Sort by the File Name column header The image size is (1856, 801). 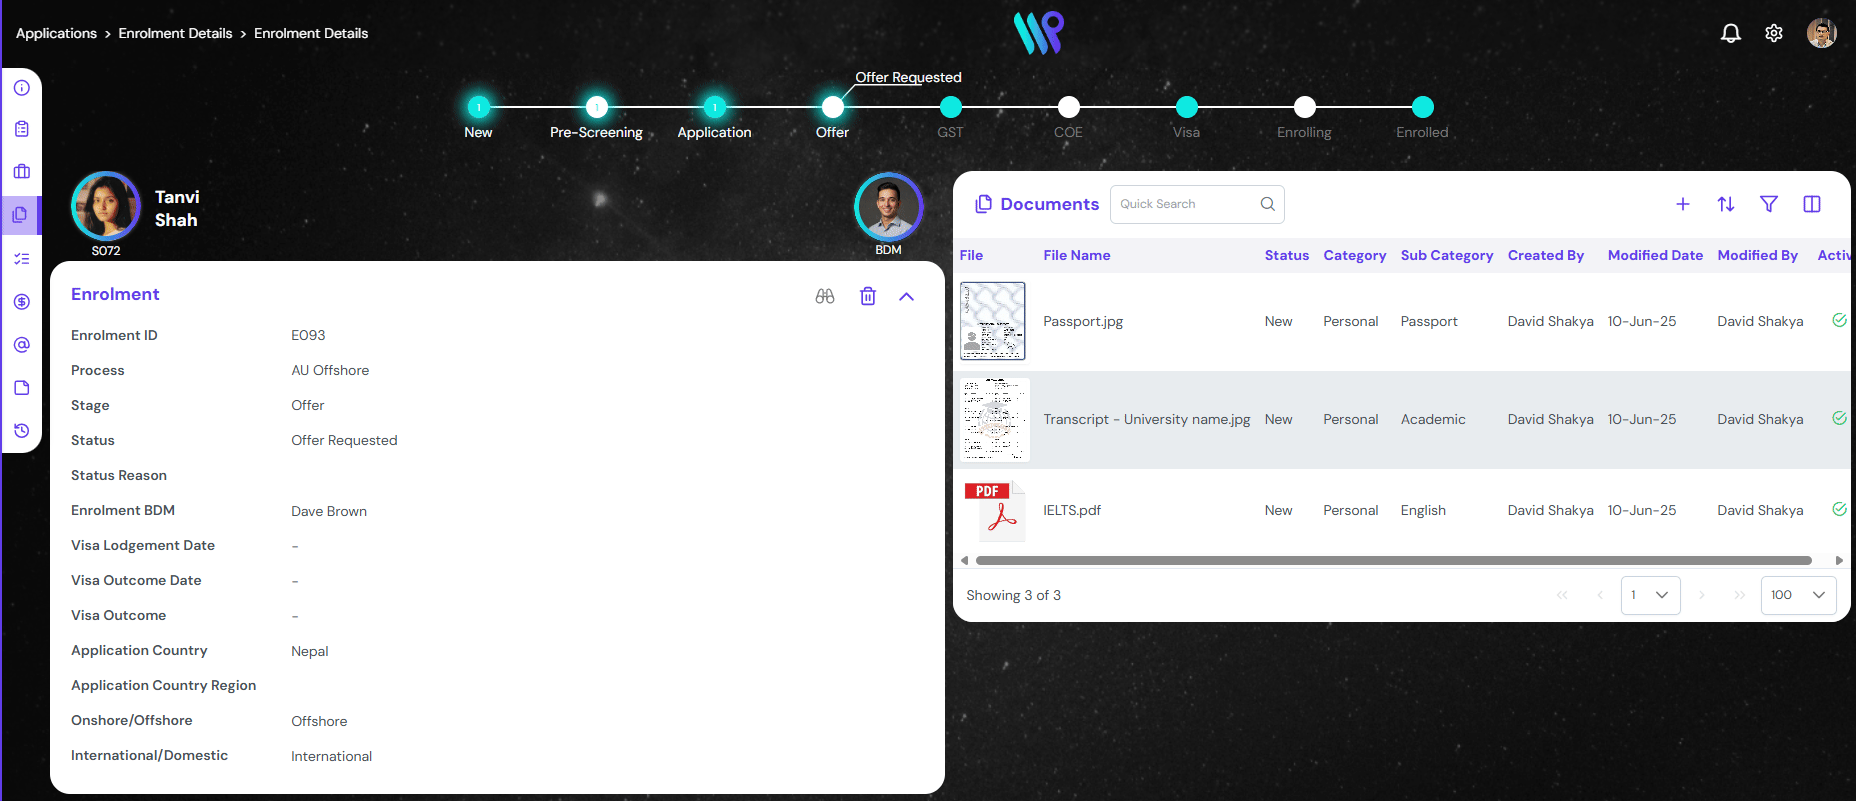(1076, 255)
